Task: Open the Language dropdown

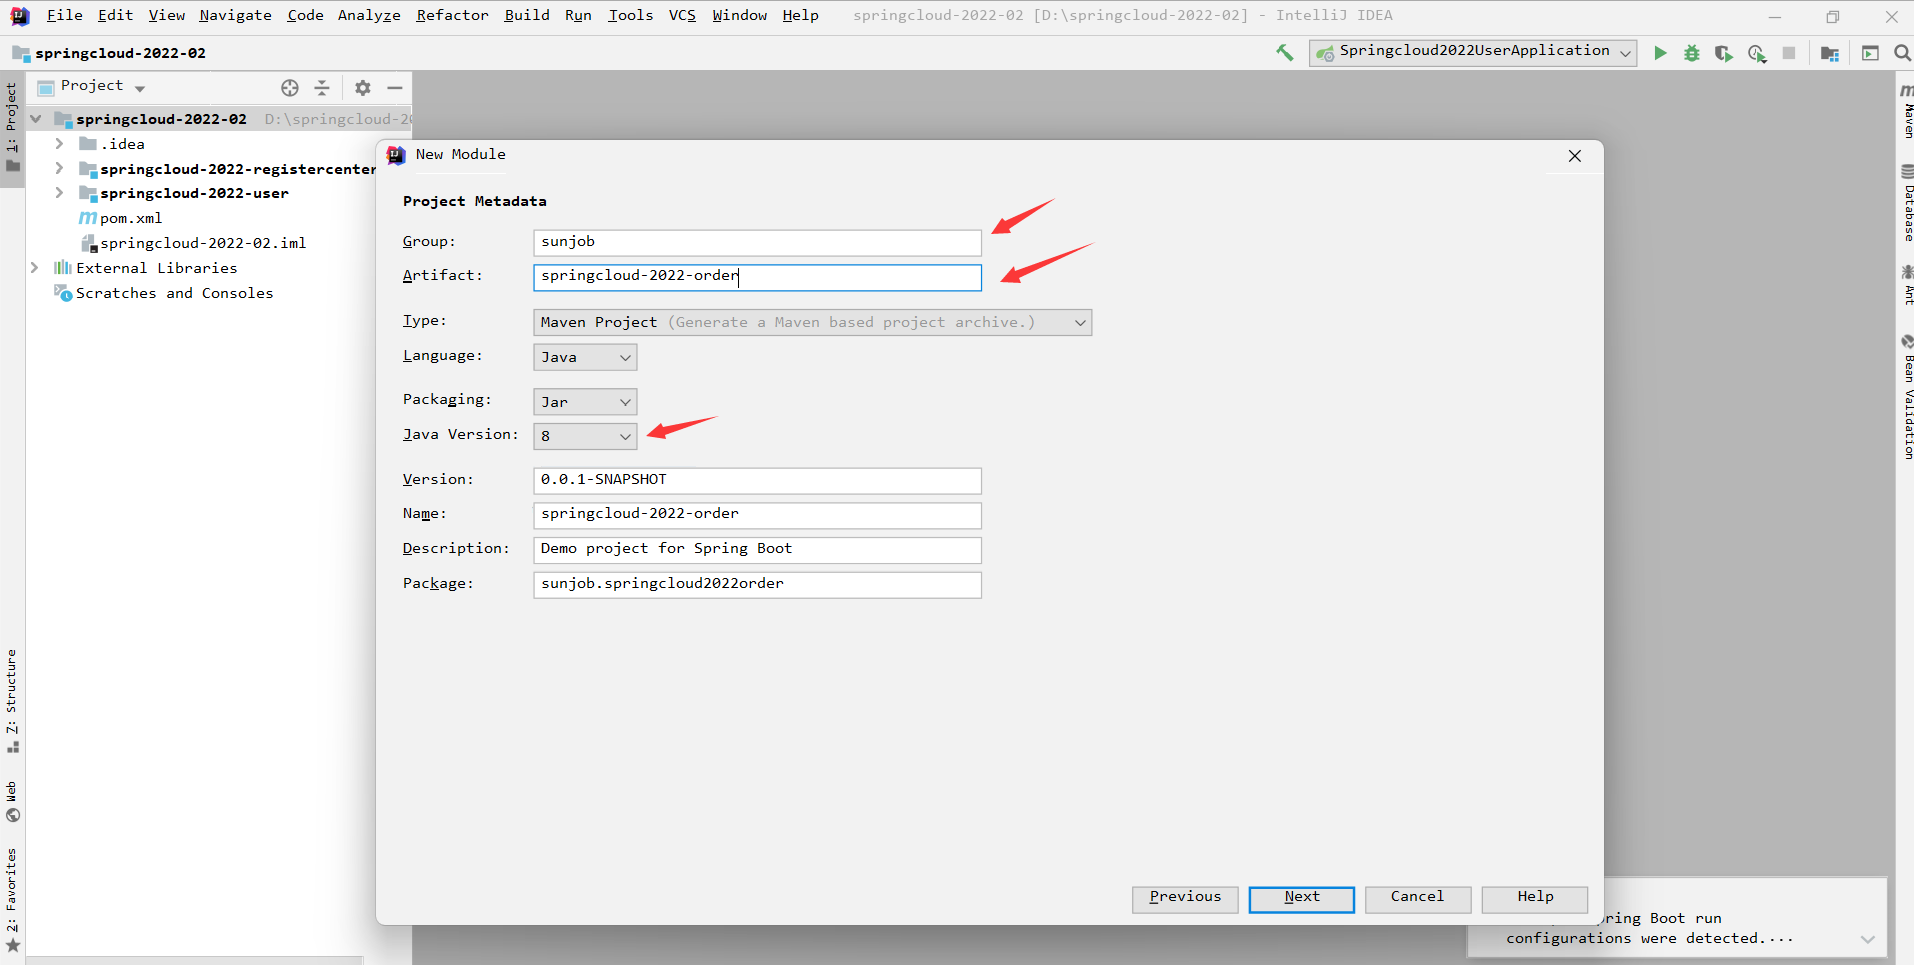Action: [x=585, y=357]
